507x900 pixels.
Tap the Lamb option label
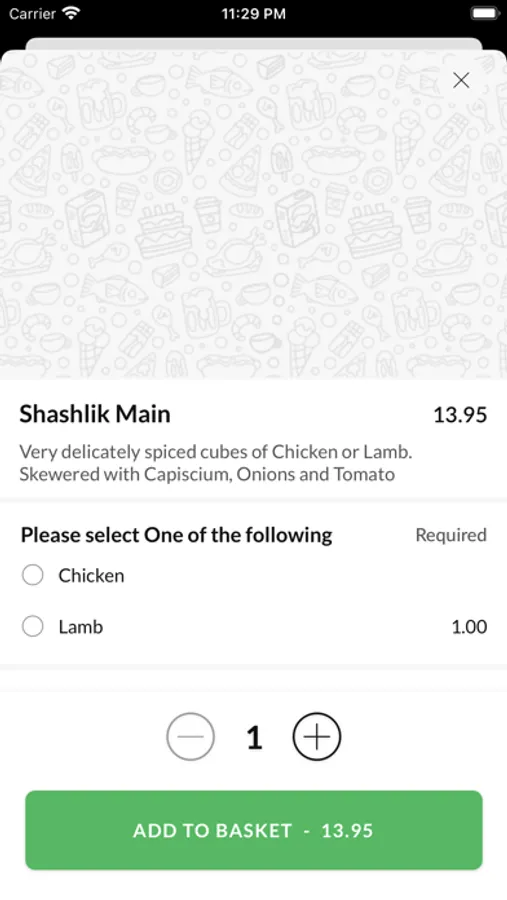81,627
